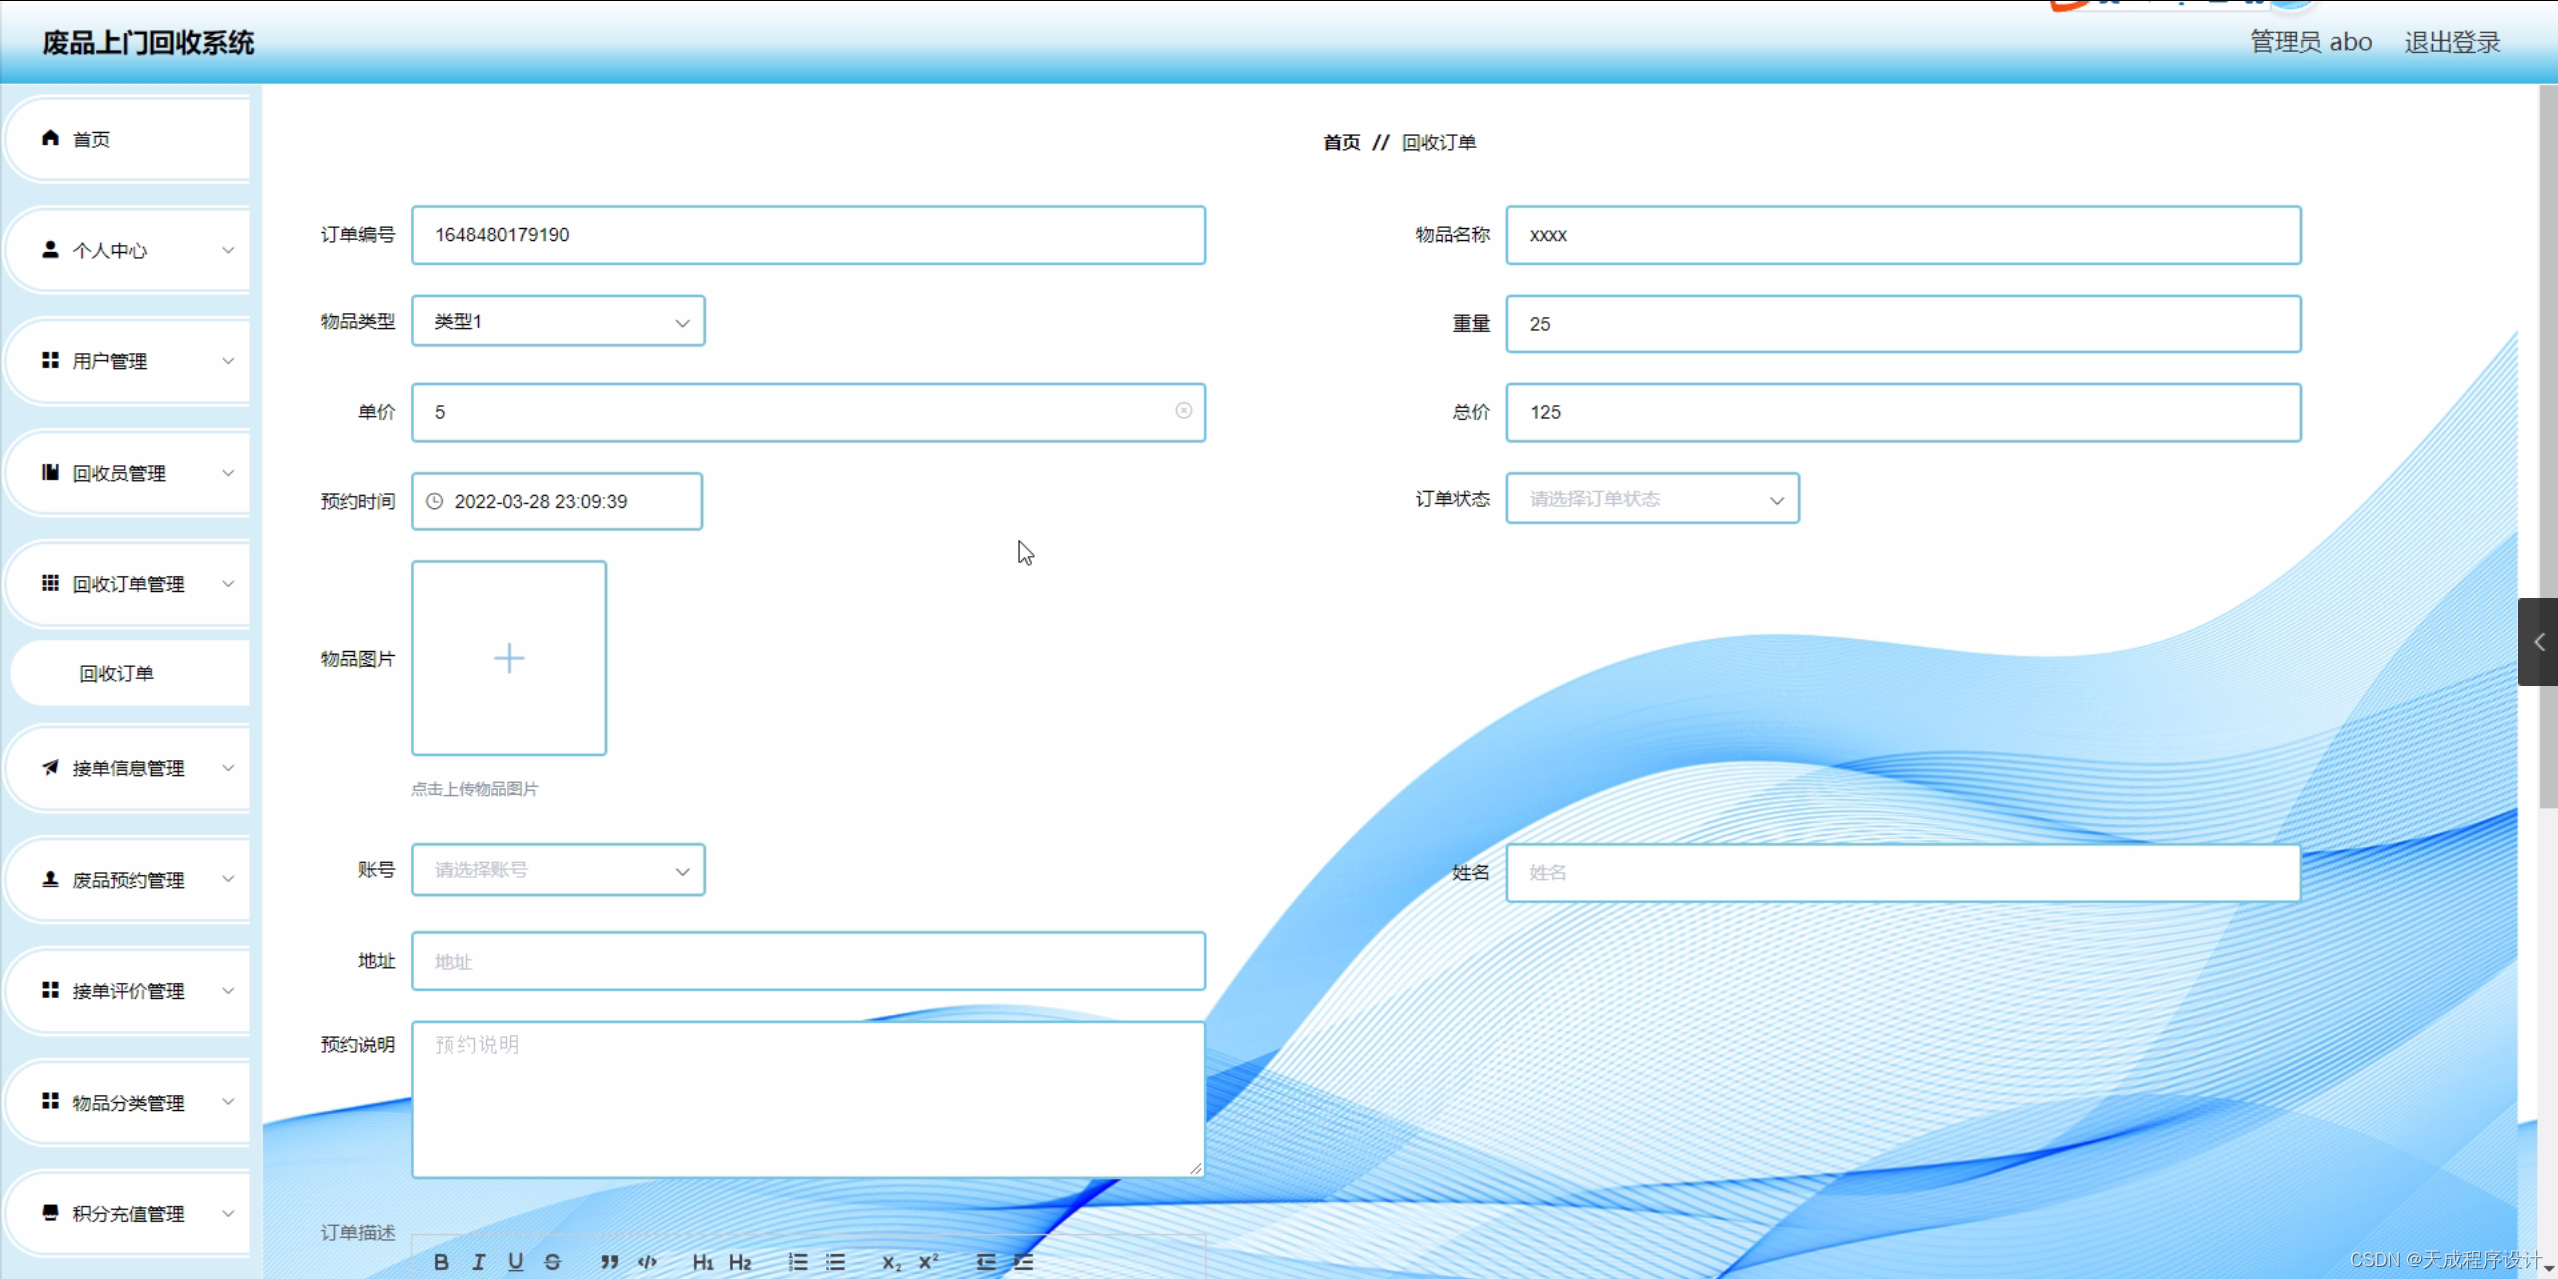This screenshot has height=1279, width=2558.
Task: Open the 物品类型 dropdown showing 类型1
Action: click(558, 321)
